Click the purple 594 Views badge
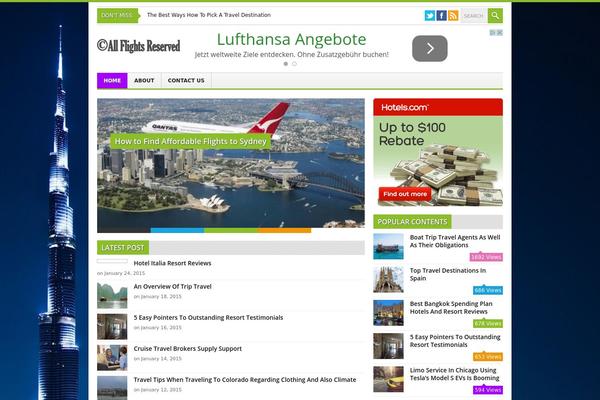 [x=488, y=390]
